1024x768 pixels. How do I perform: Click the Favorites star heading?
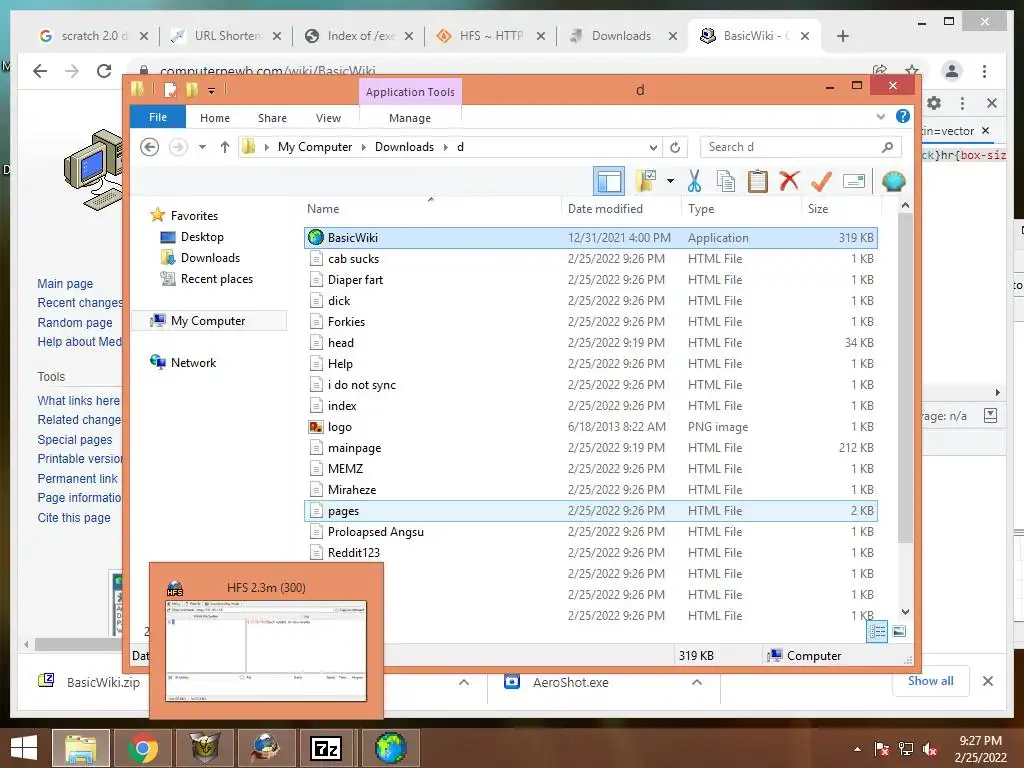tap(194, 216)
